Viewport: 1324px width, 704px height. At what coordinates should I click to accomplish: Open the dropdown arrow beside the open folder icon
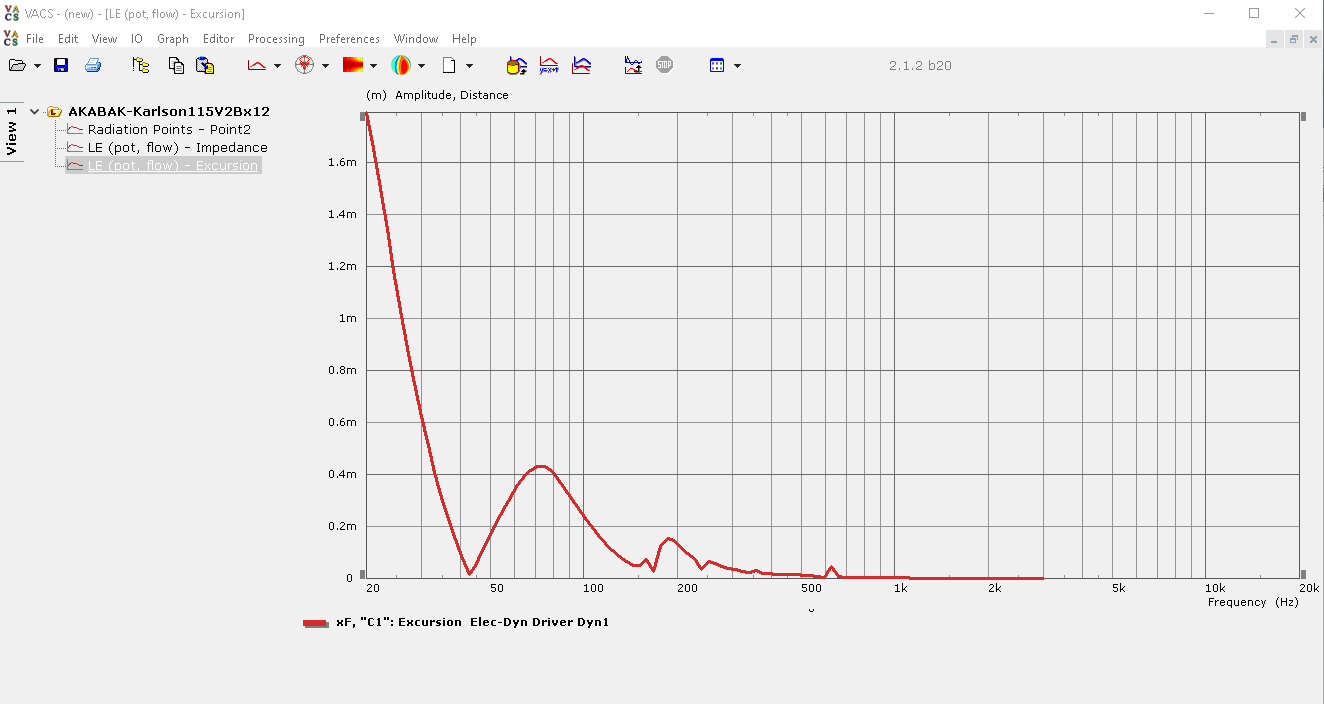(37, 66)
